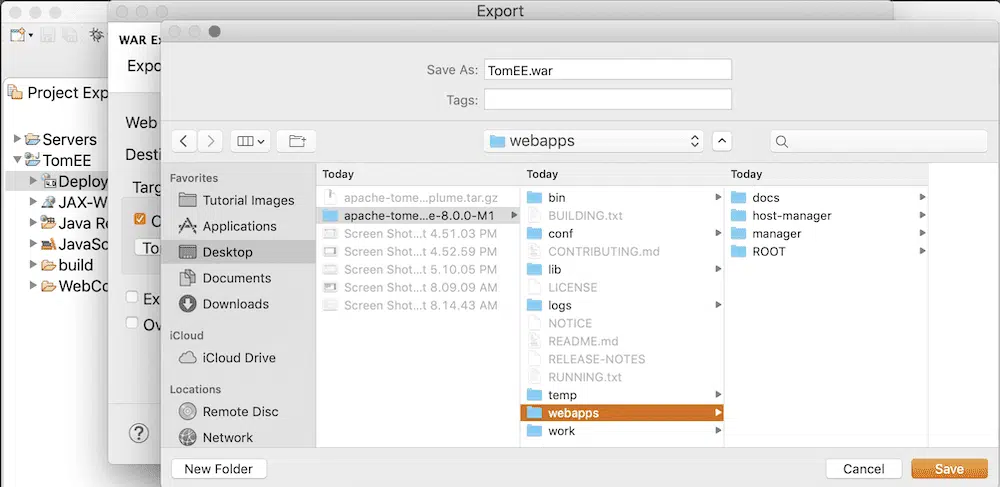This screenshot has height=487, width=1000.
Task: Select Network in sidebar
Action: click(227, 438)
